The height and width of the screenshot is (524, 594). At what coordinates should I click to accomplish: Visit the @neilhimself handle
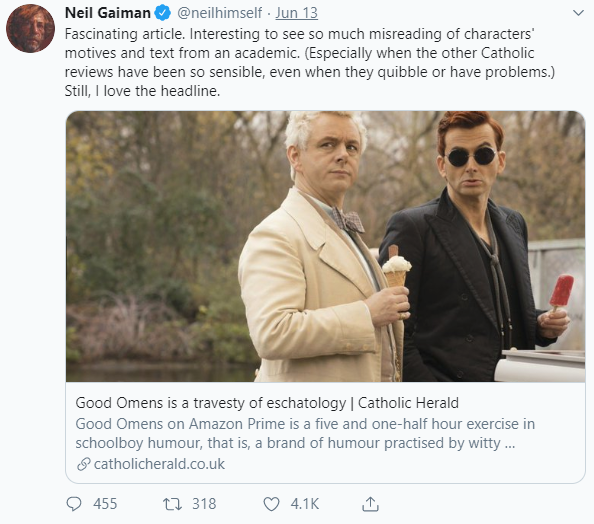(x=219, y=13)
